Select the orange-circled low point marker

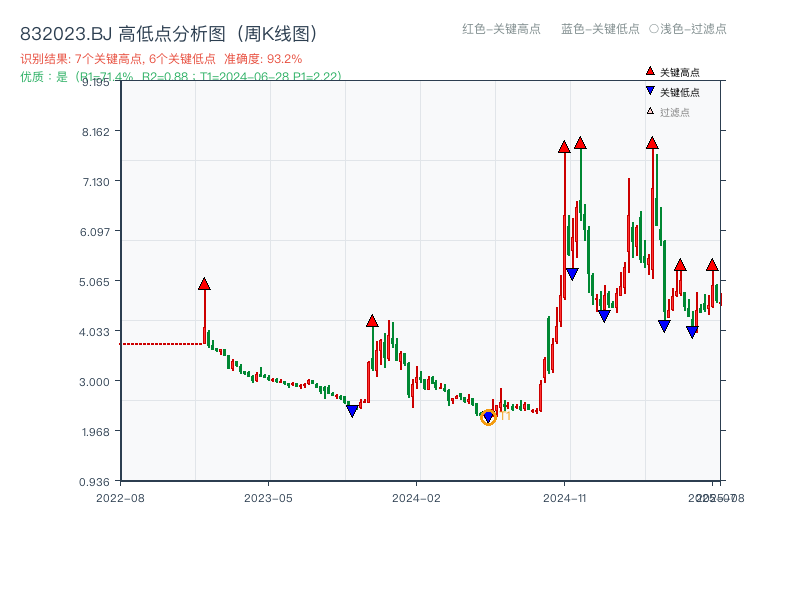click(489, 417)
